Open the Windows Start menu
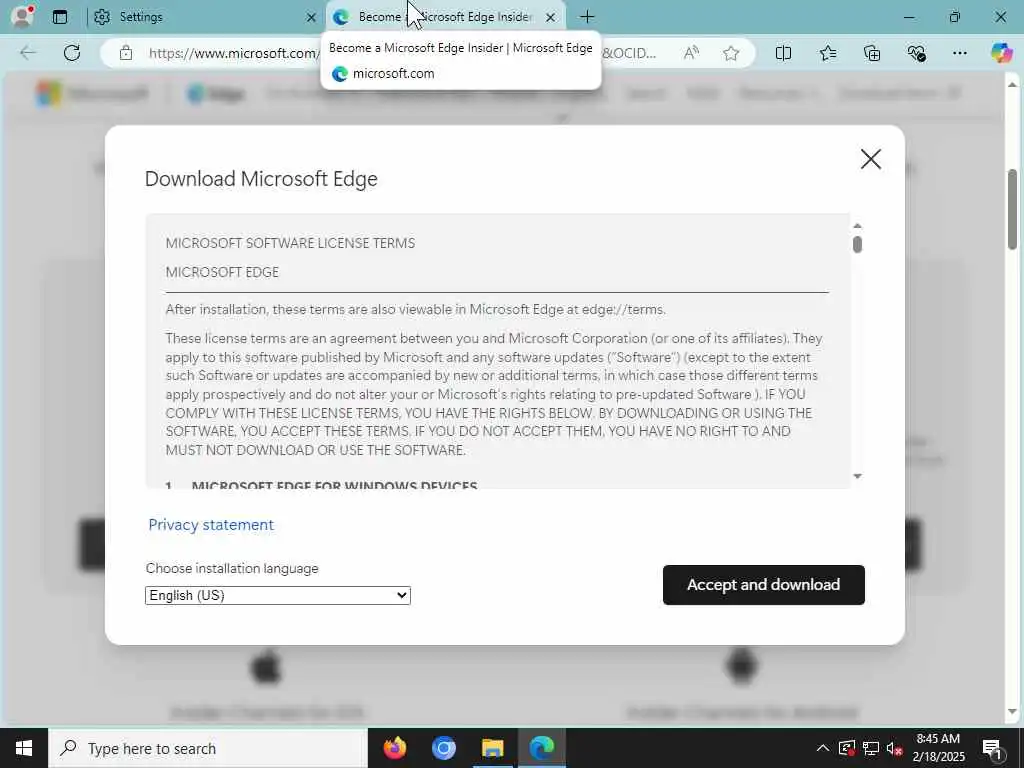 (x=24, y=748)
